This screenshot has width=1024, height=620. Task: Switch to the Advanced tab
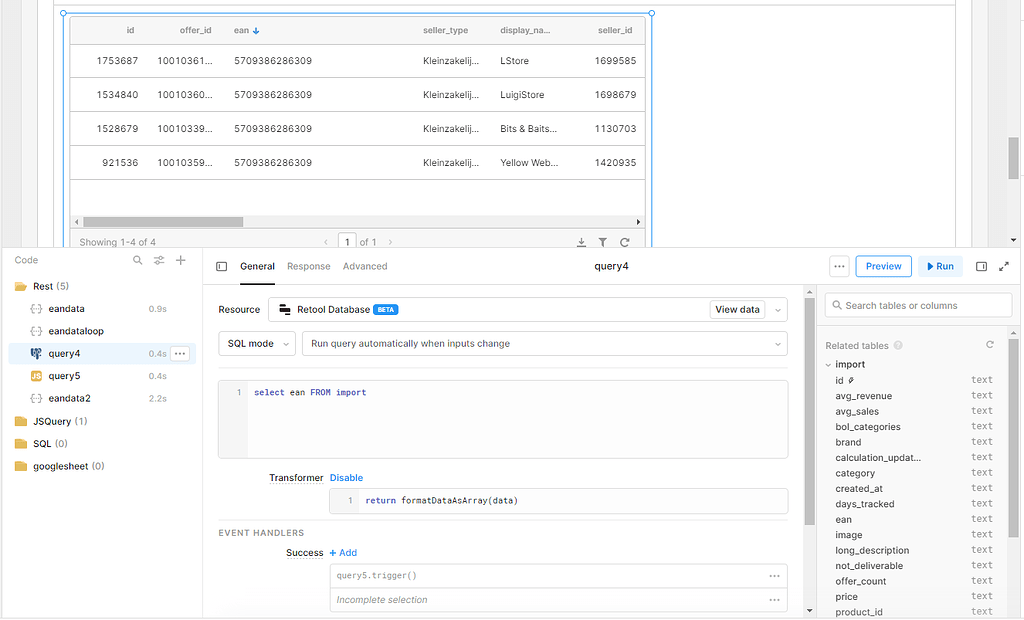[365, 266]
